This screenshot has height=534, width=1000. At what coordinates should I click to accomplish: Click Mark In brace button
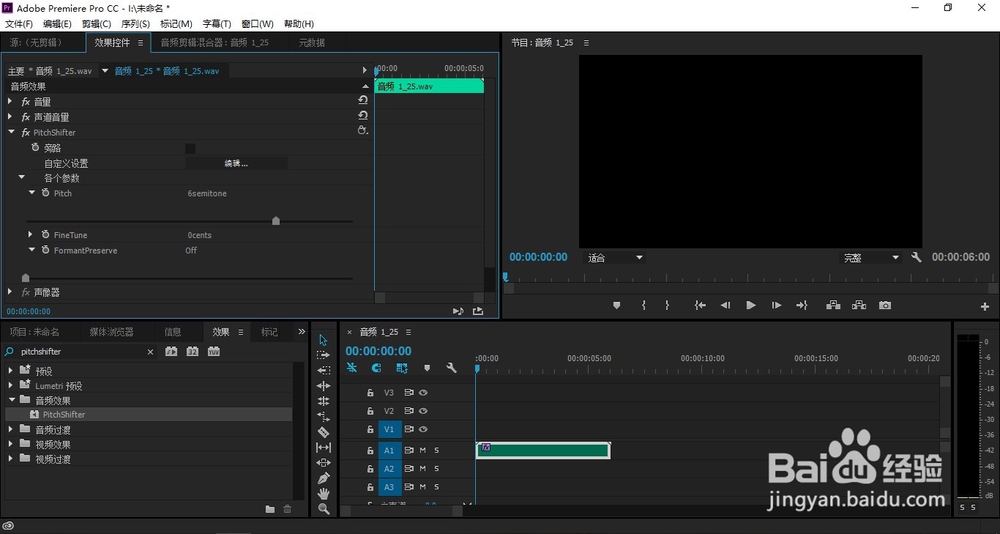(x=643, y=306)
